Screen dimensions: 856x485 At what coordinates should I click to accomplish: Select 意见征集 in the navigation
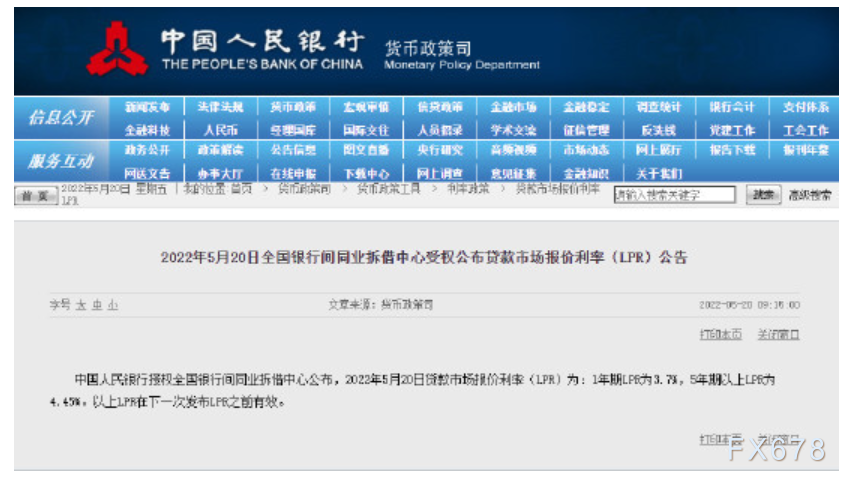point(513,174)
